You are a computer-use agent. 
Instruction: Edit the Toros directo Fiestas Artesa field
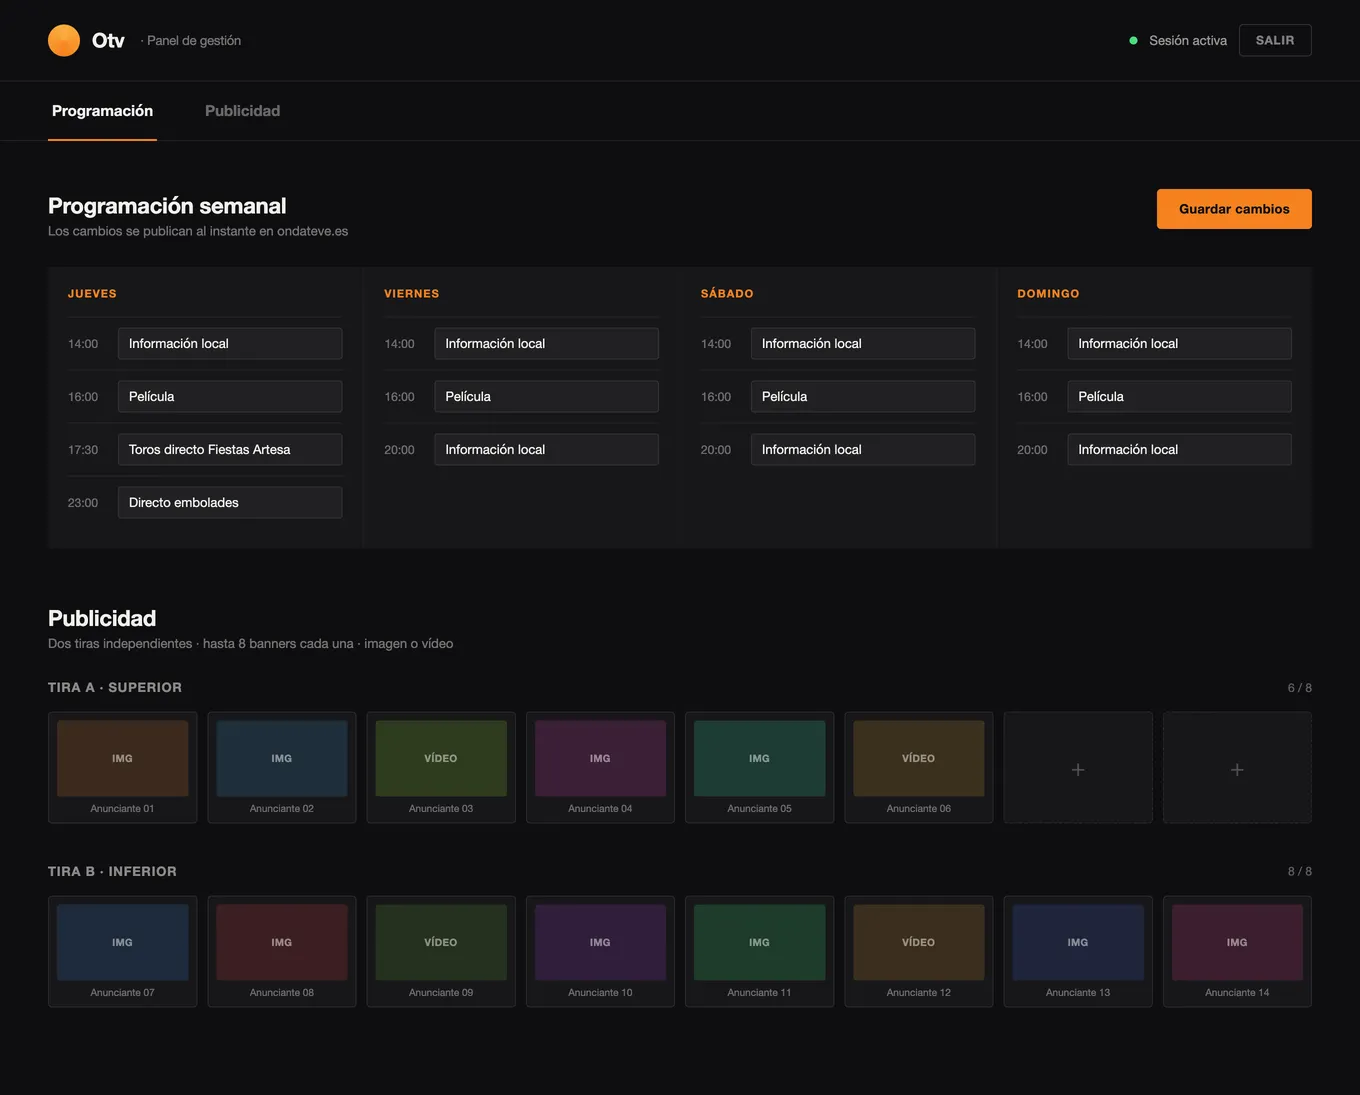230,450
